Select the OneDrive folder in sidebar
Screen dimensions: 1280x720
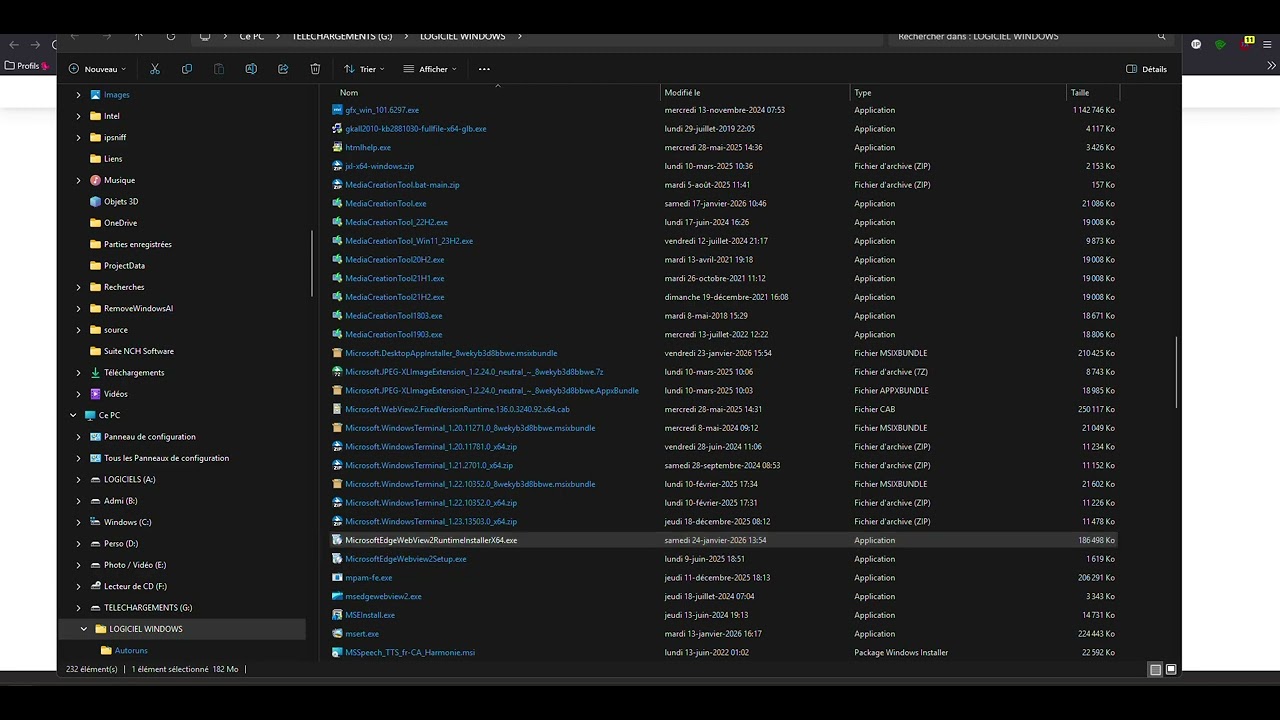[x=120, y=223]
